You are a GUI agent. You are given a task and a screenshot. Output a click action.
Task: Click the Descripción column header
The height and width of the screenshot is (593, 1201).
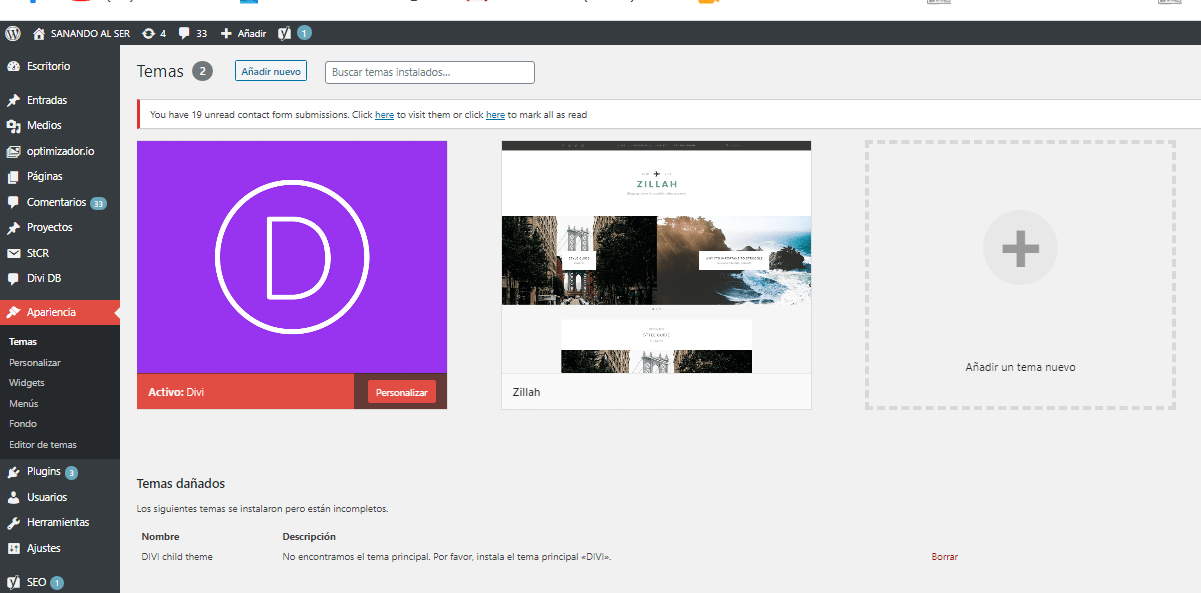(309, 537)
